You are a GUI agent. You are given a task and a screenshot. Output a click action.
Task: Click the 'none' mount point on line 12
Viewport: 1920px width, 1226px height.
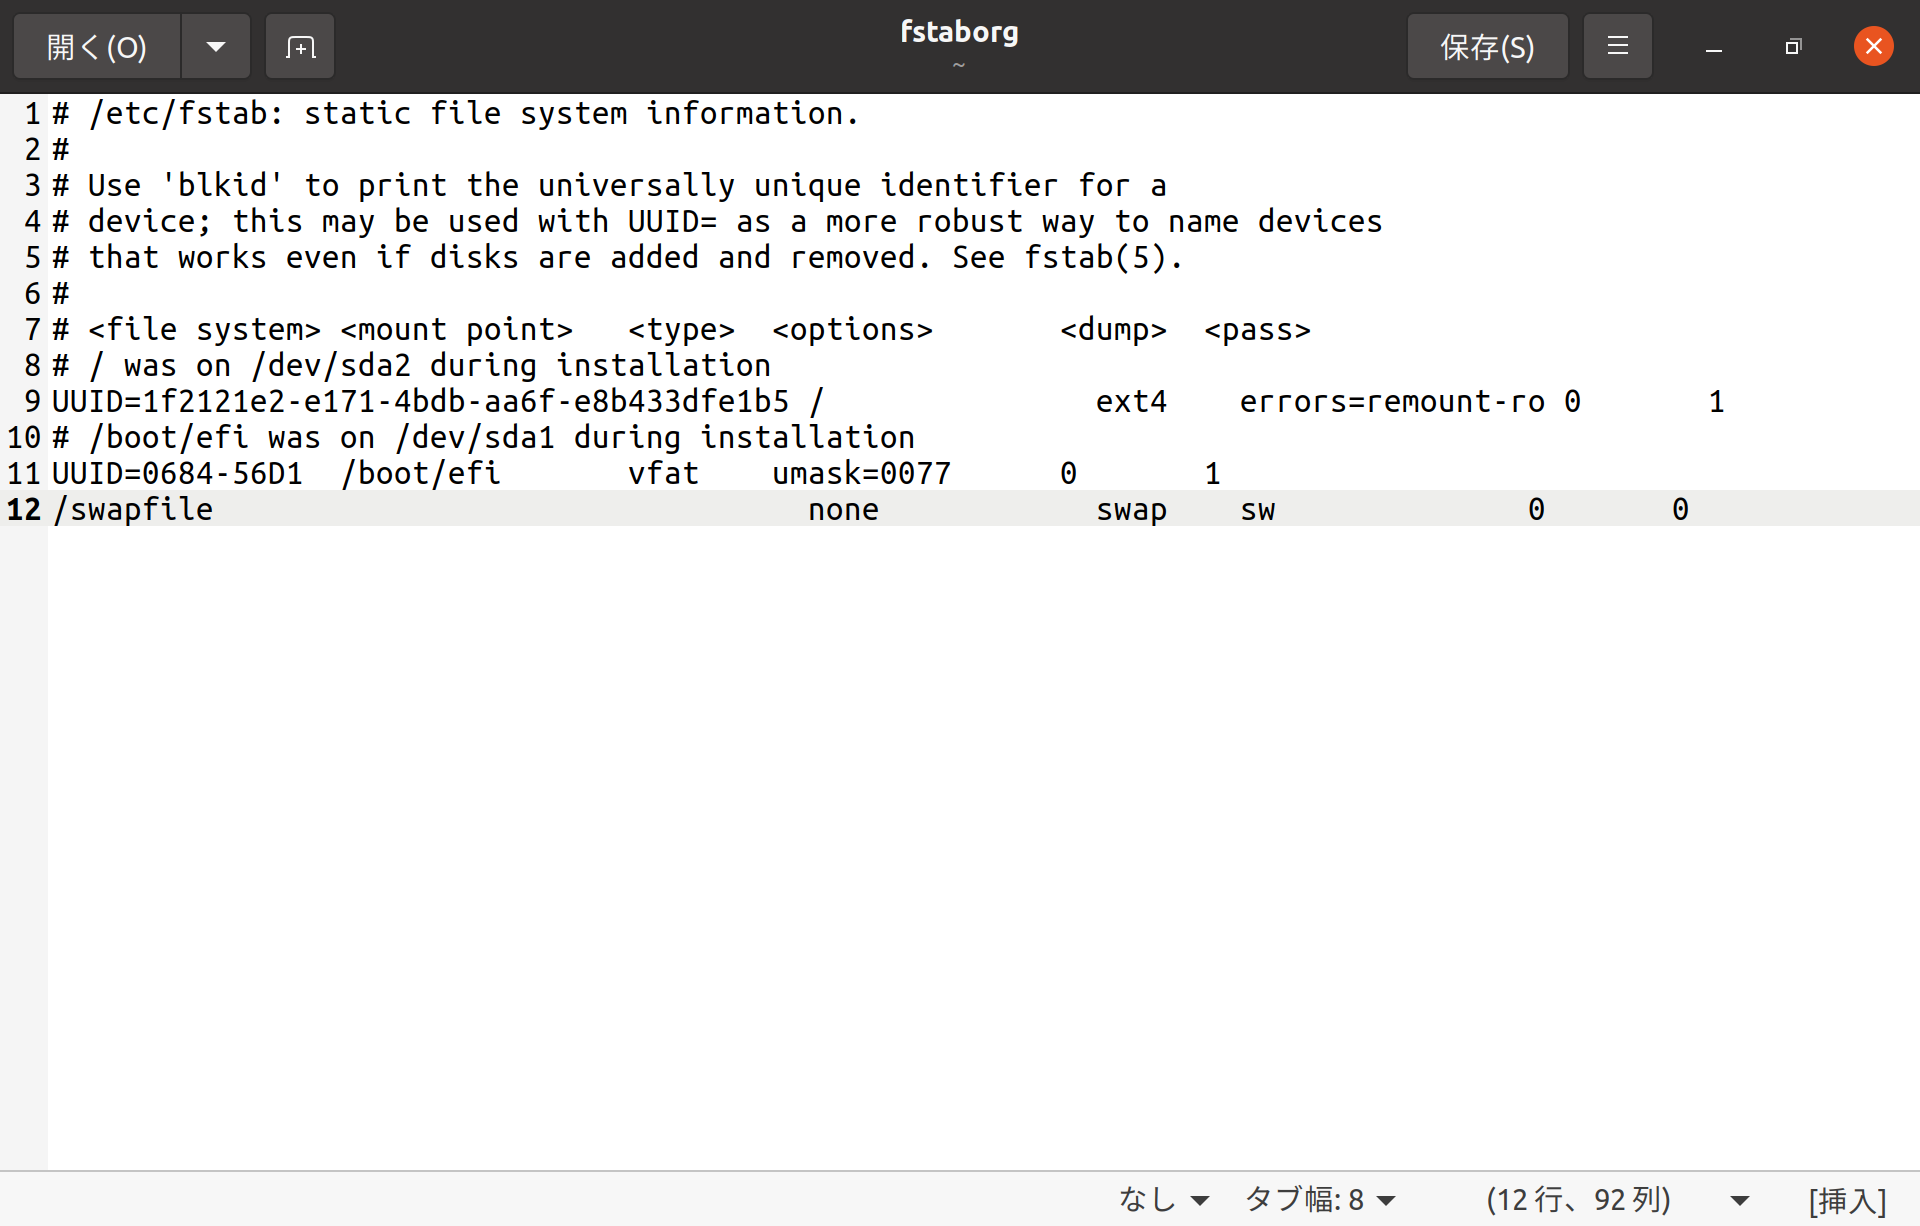pos(843,509)
